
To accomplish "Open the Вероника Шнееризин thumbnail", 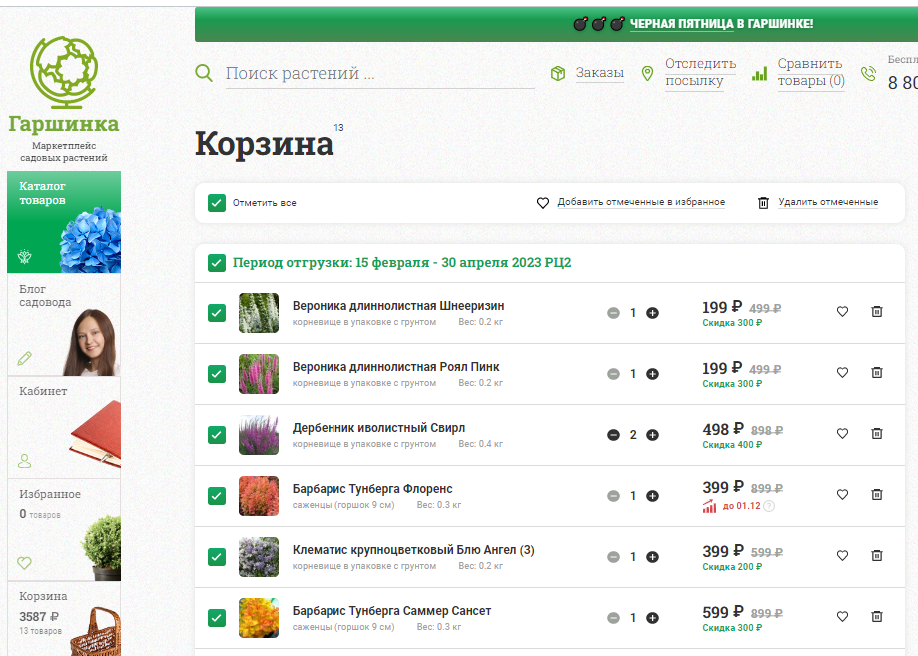I will (259, 313).
